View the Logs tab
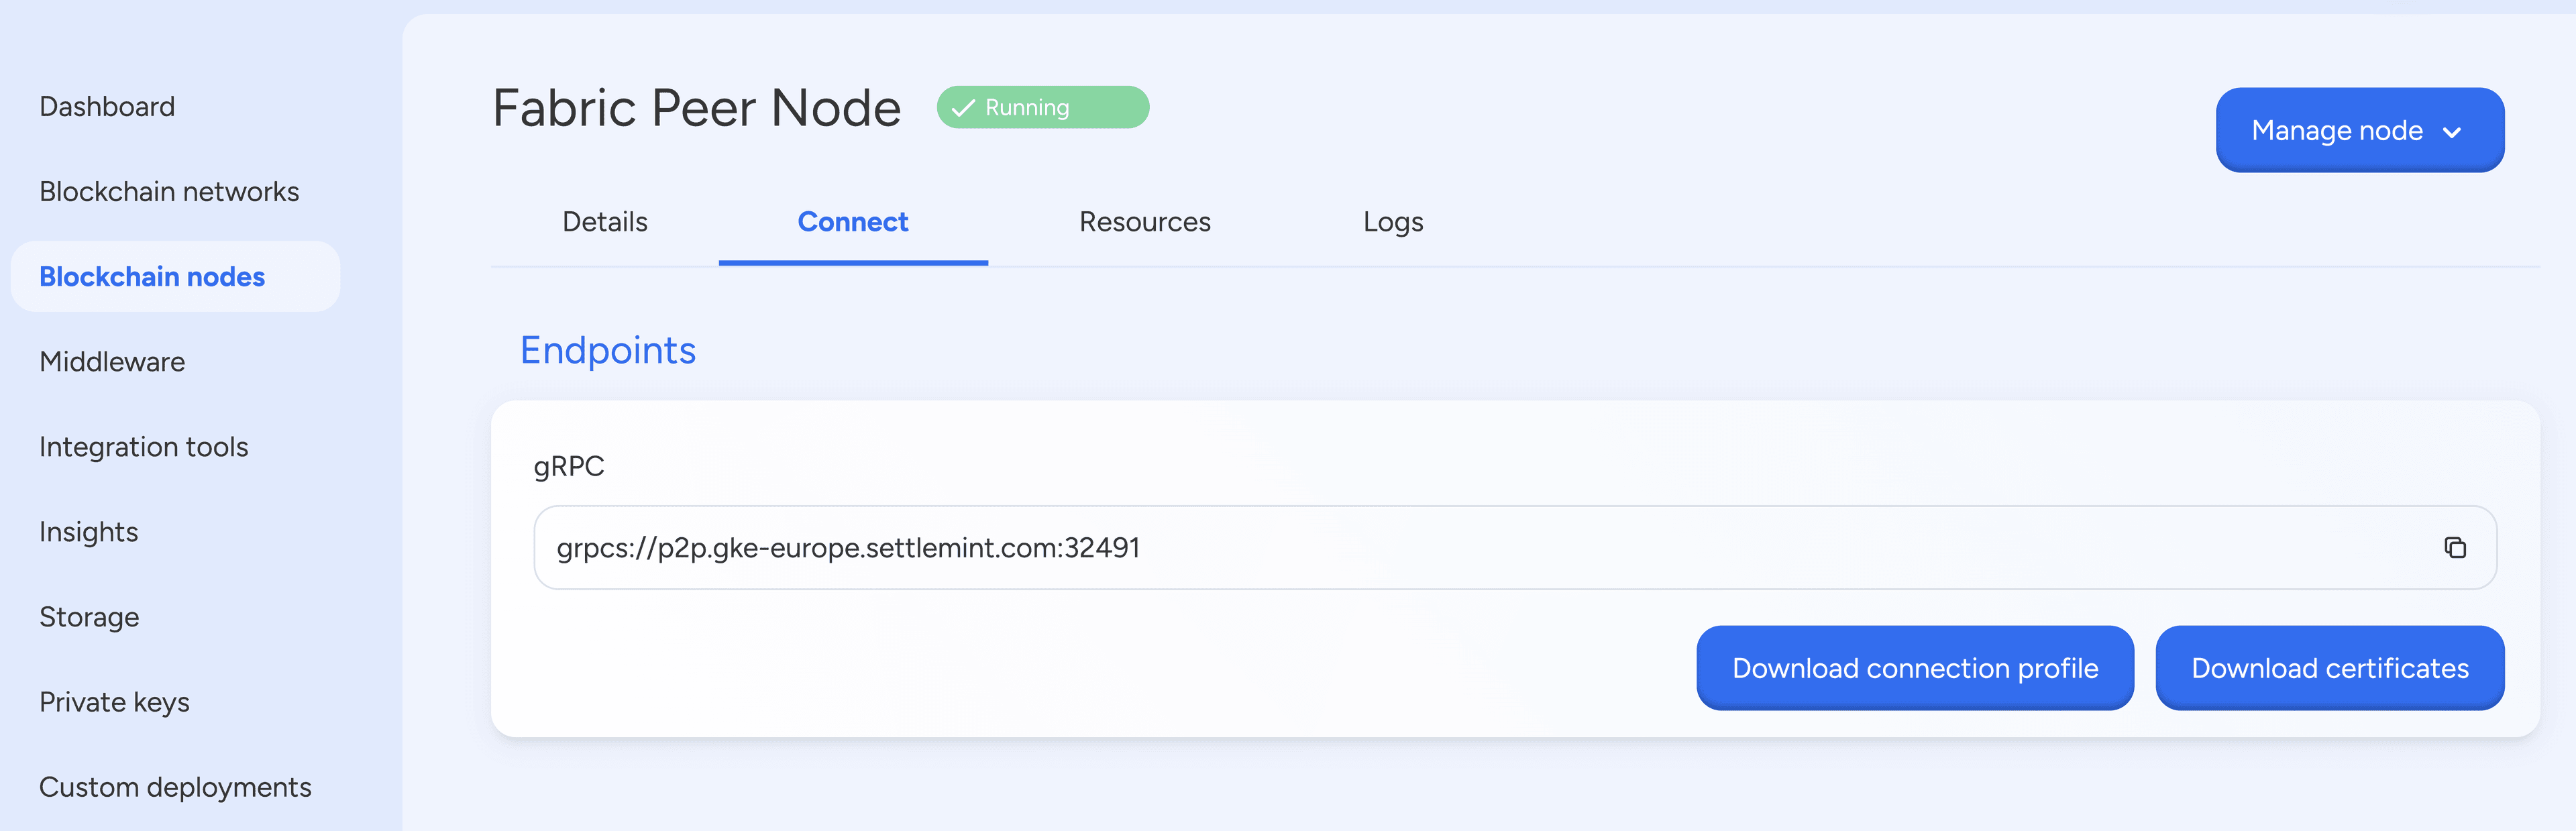The image size is (2576, 831). click(1393, 221)
